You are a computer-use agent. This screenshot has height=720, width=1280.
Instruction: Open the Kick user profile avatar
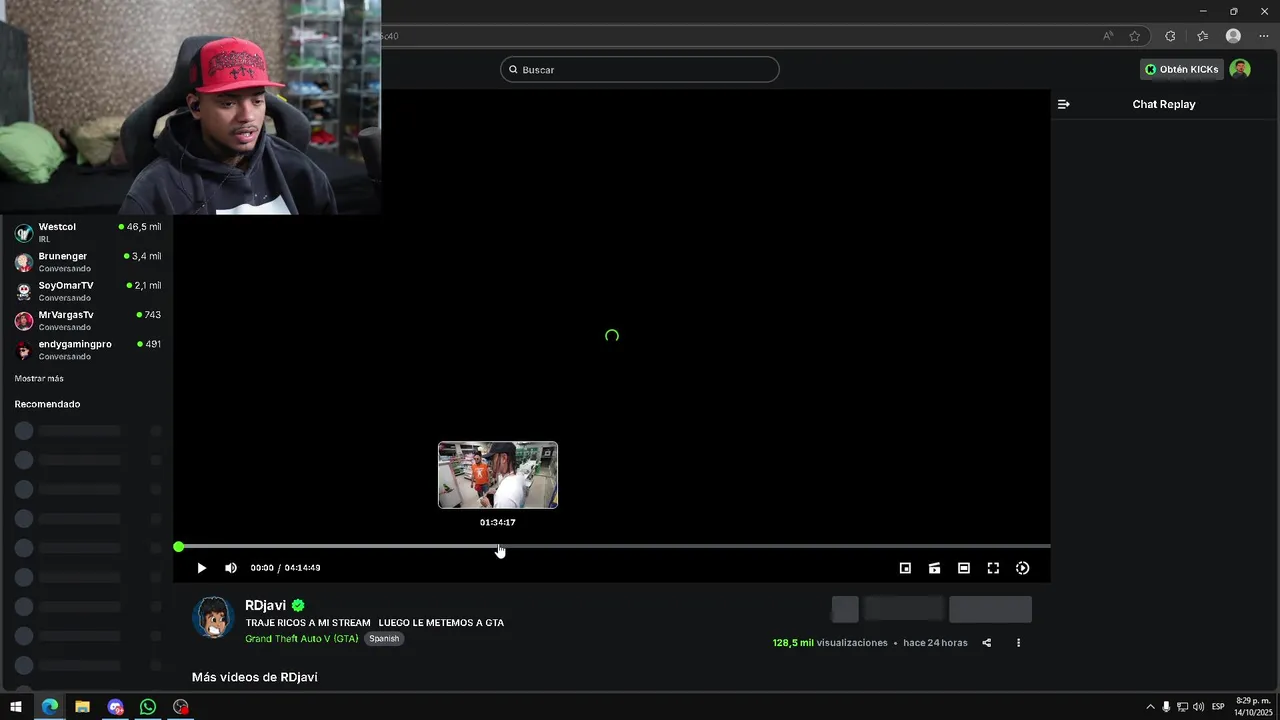click(x=1240, y=69)
